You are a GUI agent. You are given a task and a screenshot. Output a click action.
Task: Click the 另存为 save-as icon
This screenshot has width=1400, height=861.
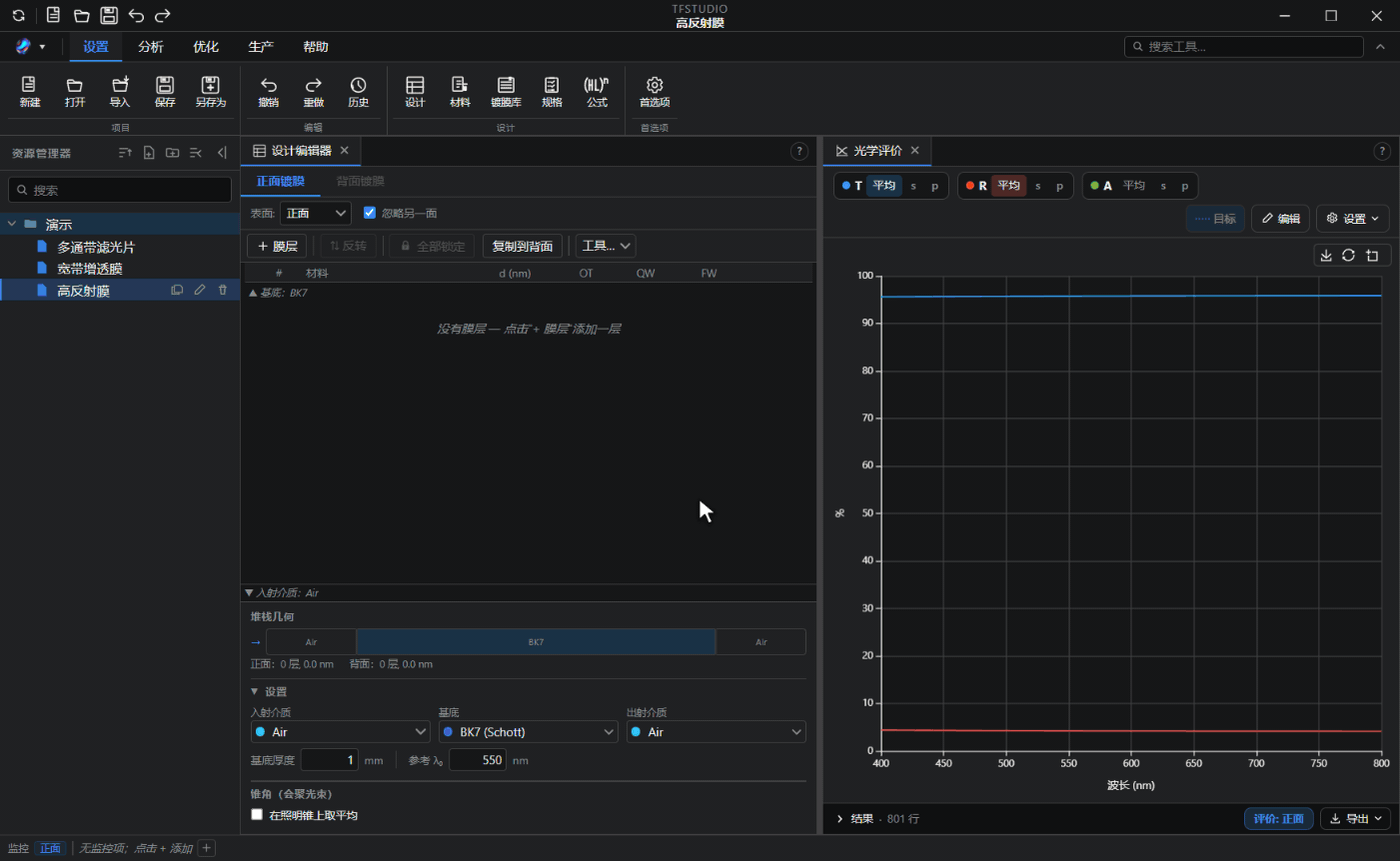(210, 92)
